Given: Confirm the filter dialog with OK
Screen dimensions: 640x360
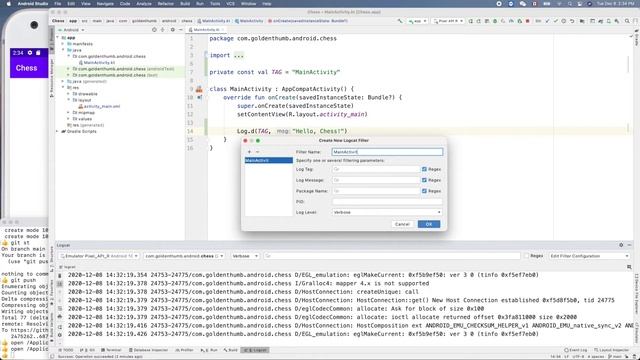Looking at the screenshot, I should point(429,224).
